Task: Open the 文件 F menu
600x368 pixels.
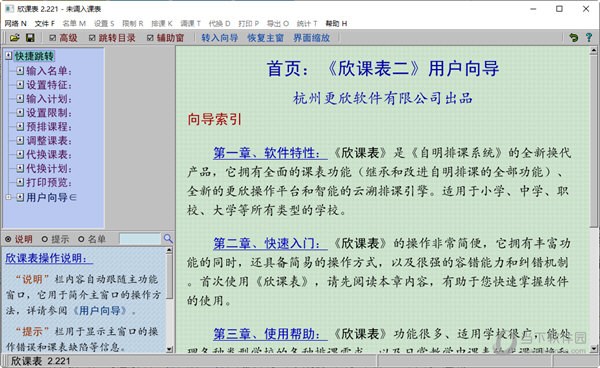Action: coord(45,23)
